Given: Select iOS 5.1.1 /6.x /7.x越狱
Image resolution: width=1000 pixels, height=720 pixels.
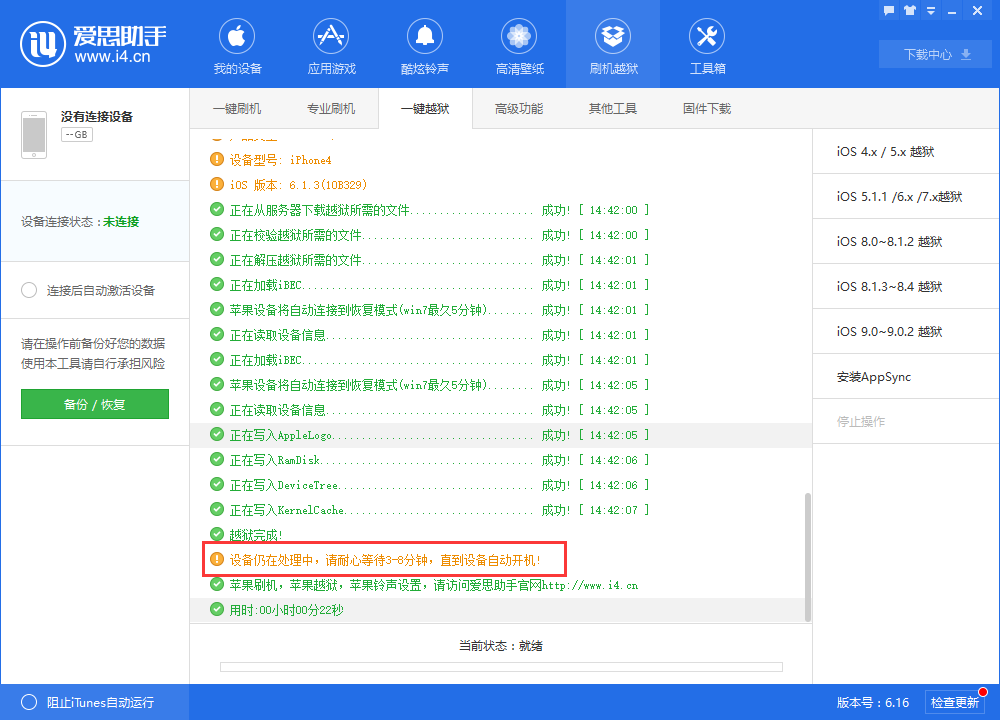Looking at the screenshot, I should point(906,196).
